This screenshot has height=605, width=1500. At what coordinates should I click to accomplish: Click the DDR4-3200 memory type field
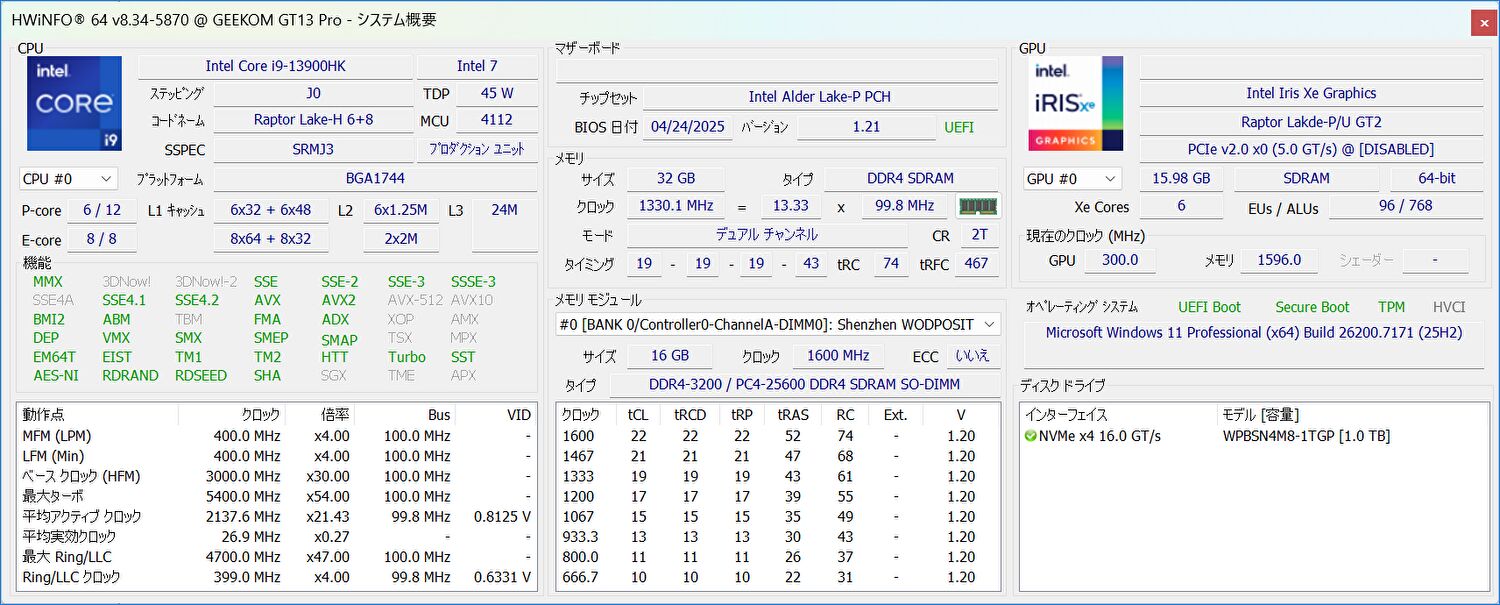tap(804, 385)
